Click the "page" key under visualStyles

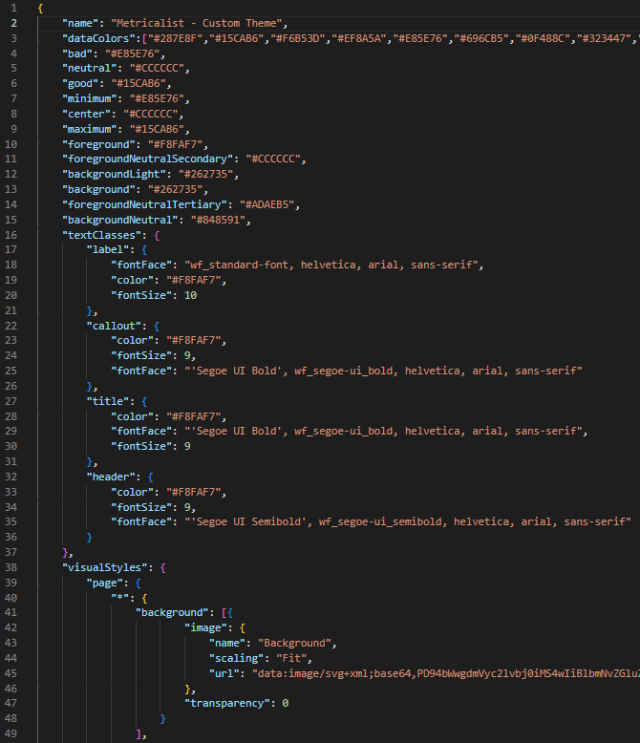point(105,581)
